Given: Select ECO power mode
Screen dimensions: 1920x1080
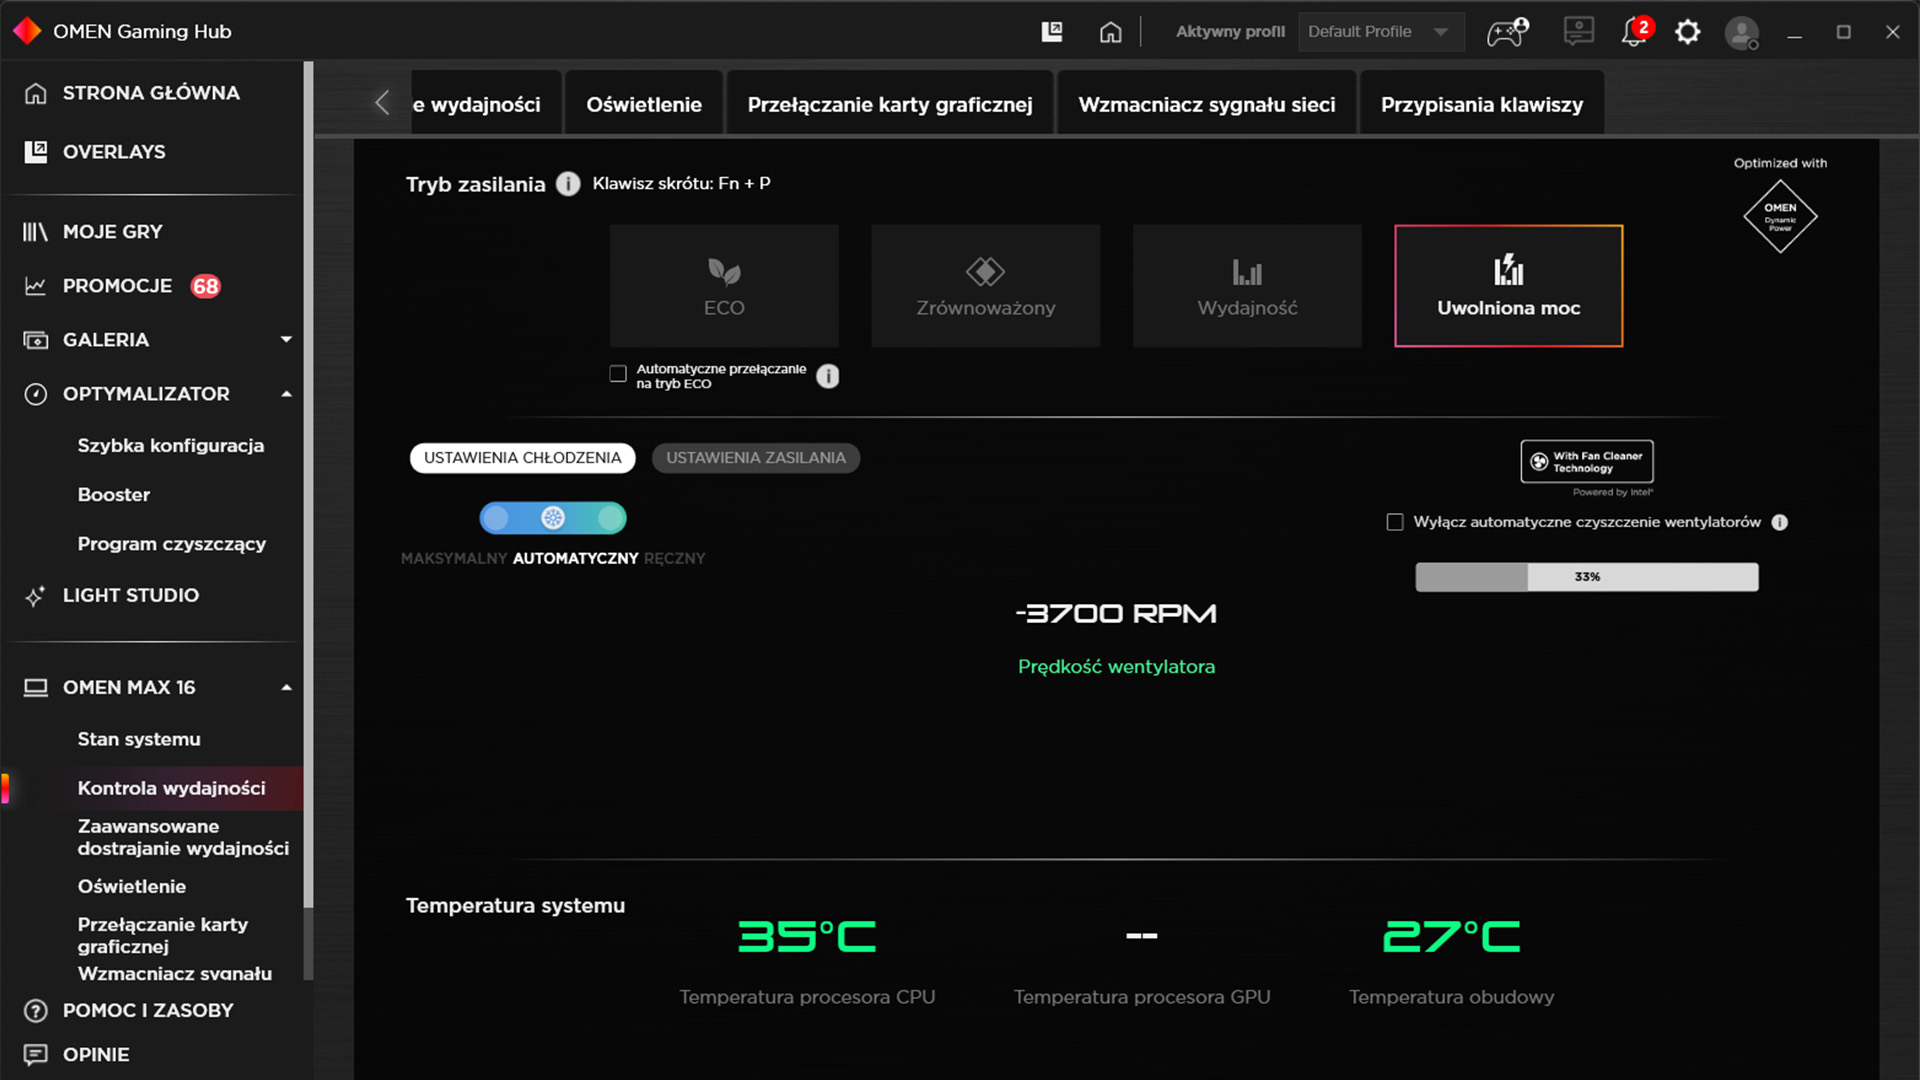Looking at the screenshot, I should pyautogui.click(x=724, y=286).
